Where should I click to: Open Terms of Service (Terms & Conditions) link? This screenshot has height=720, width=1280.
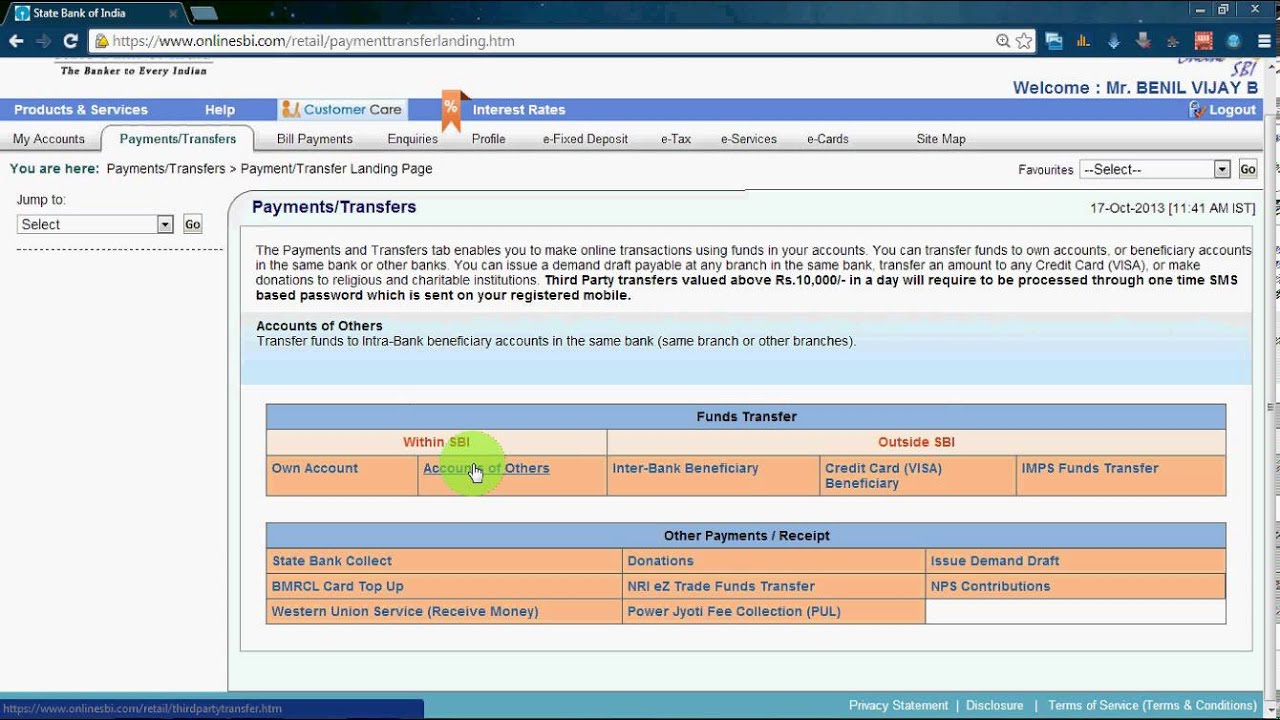1153,705
